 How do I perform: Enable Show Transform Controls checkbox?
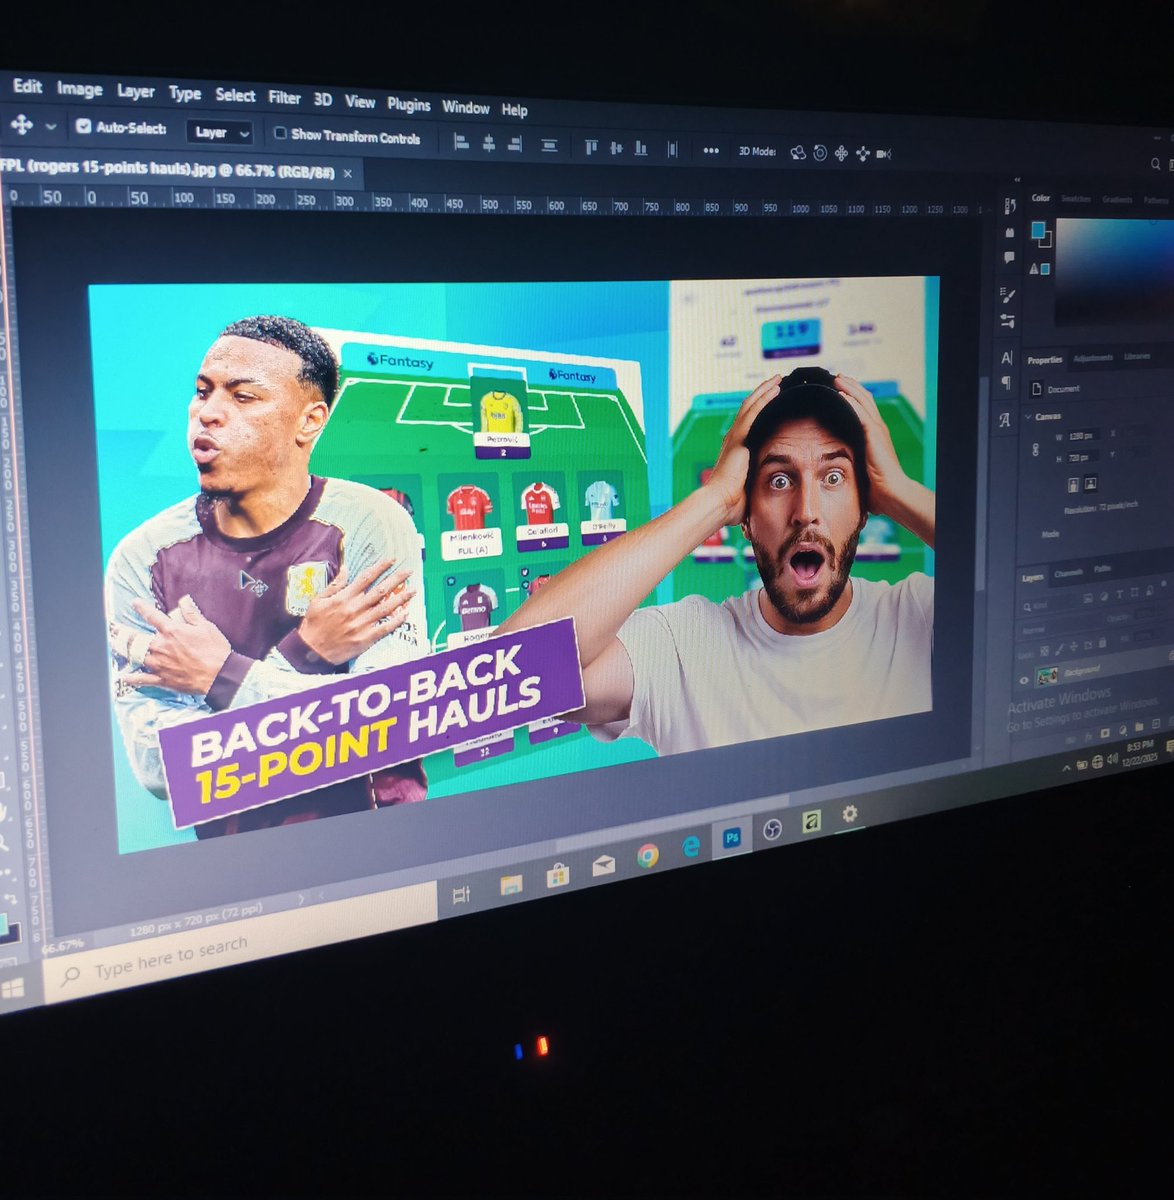[x=280, y=133]
